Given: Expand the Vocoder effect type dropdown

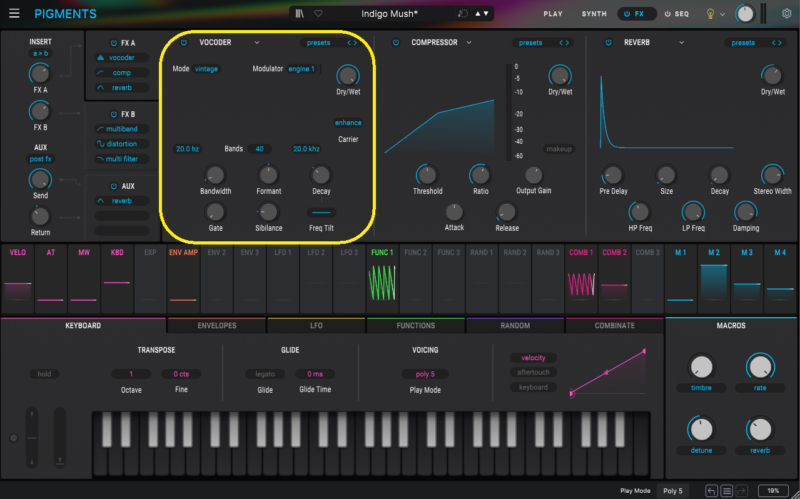Looking at the screenshot, I should pos(257,42).
